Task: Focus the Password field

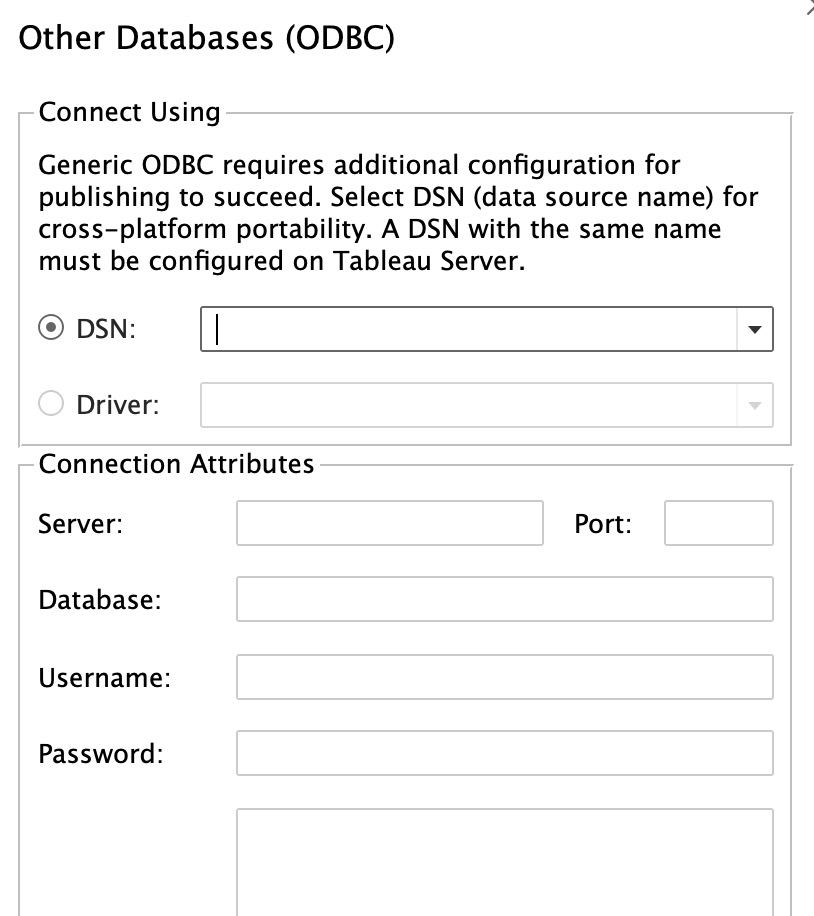Action: point(505,753)
